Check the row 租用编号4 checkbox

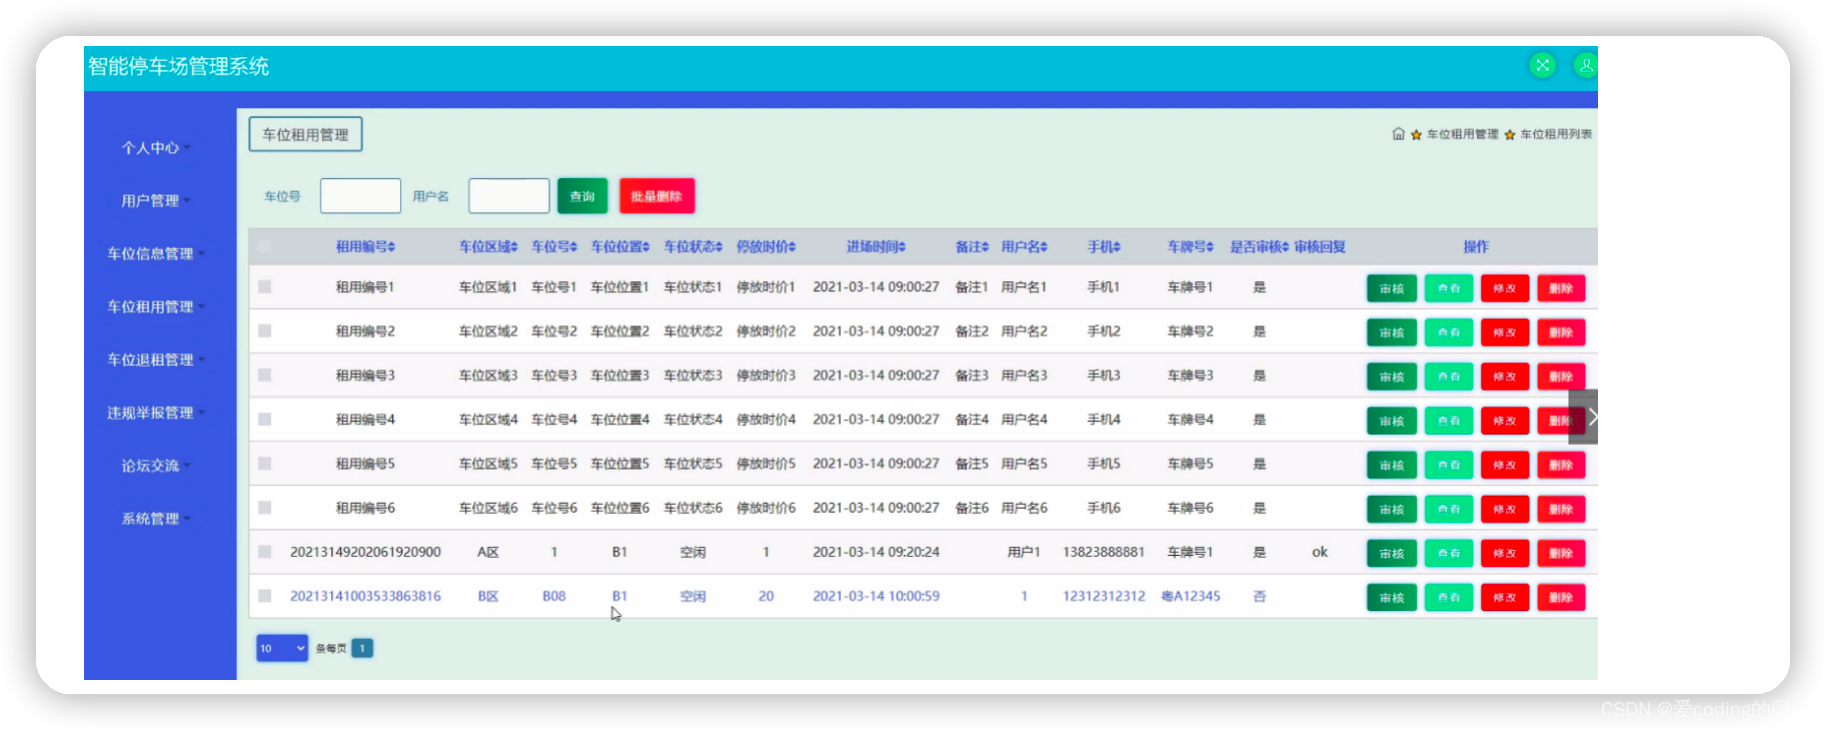[x=265, y=419]
